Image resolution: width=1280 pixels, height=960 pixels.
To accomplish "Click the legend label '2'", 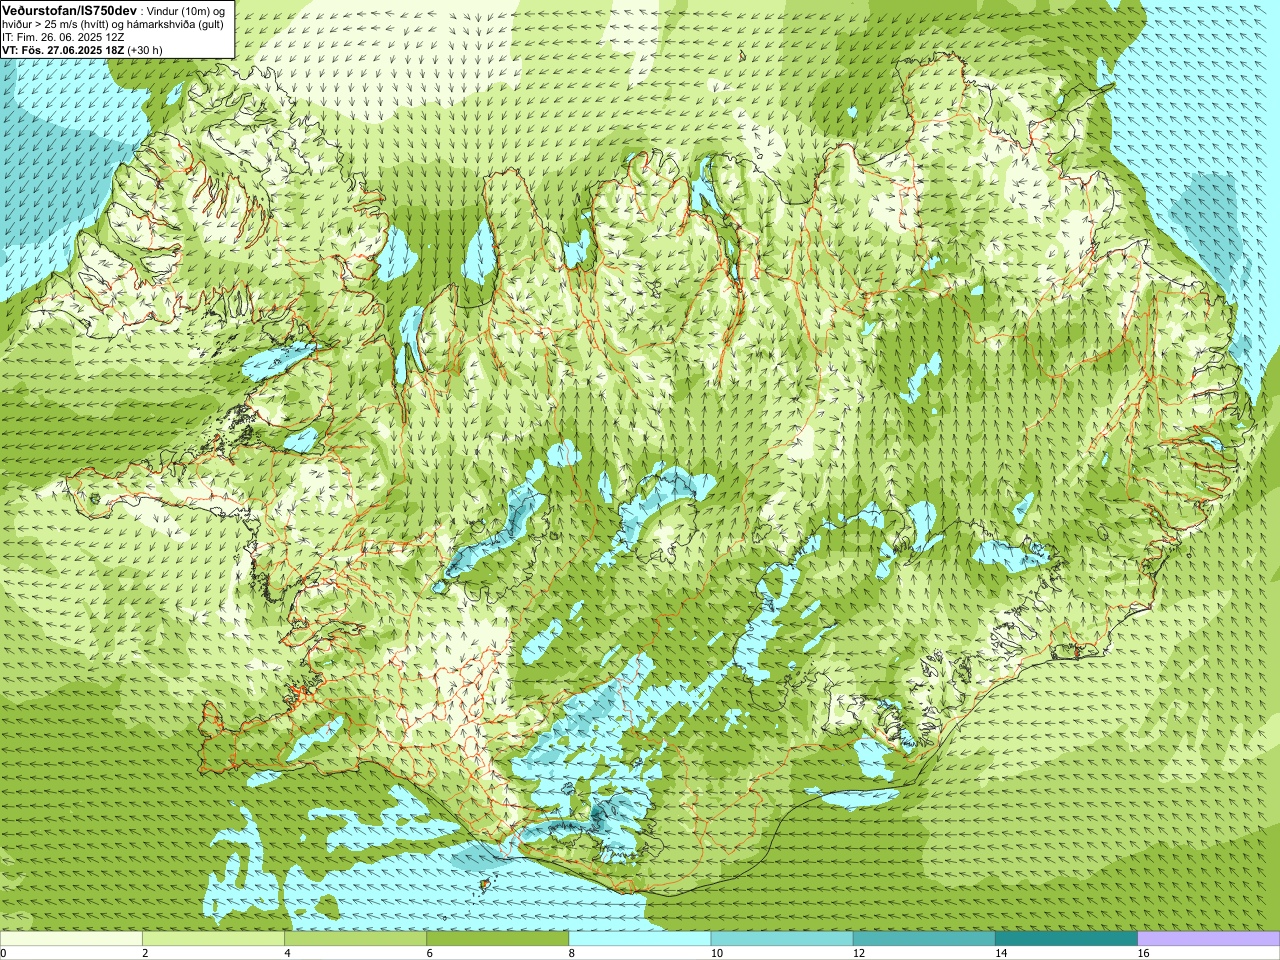I will point(145,954).
